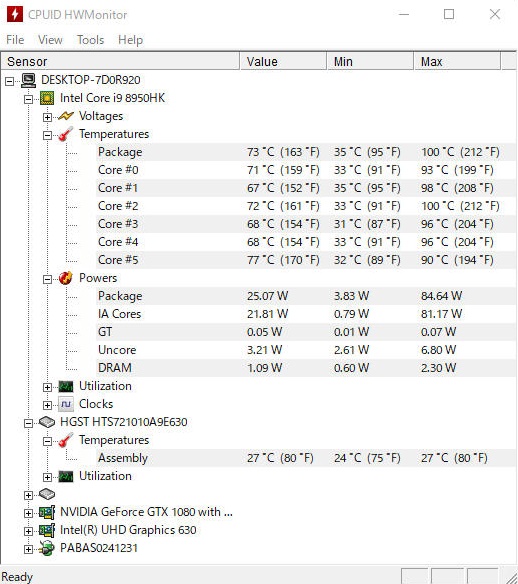
Task: Click the HGST hard drive icon
Action: [x=47, y=422]
